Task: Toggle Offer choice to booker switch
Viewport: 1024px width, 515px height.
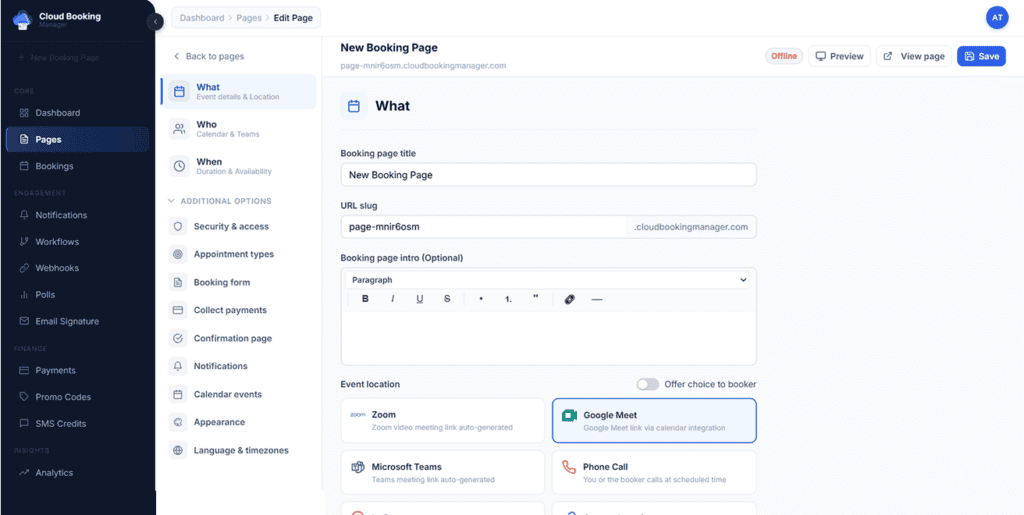Action: tap(648, 384)
